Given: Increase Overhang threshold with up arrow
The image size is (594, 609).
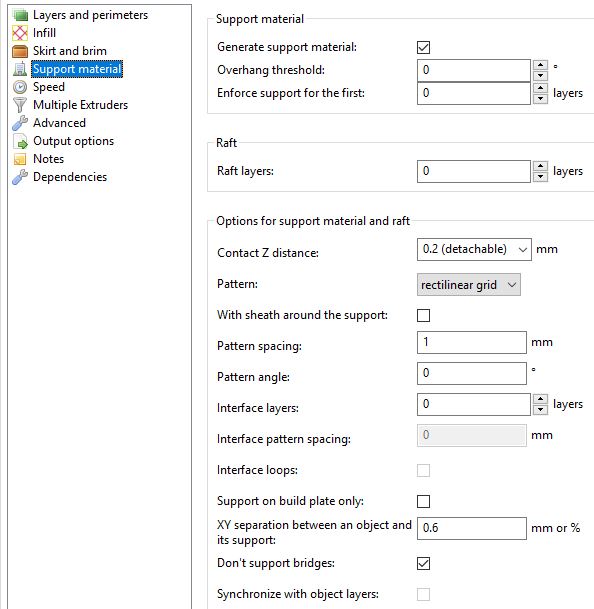Looking at the screenshot, I should (x=540, y=65).
